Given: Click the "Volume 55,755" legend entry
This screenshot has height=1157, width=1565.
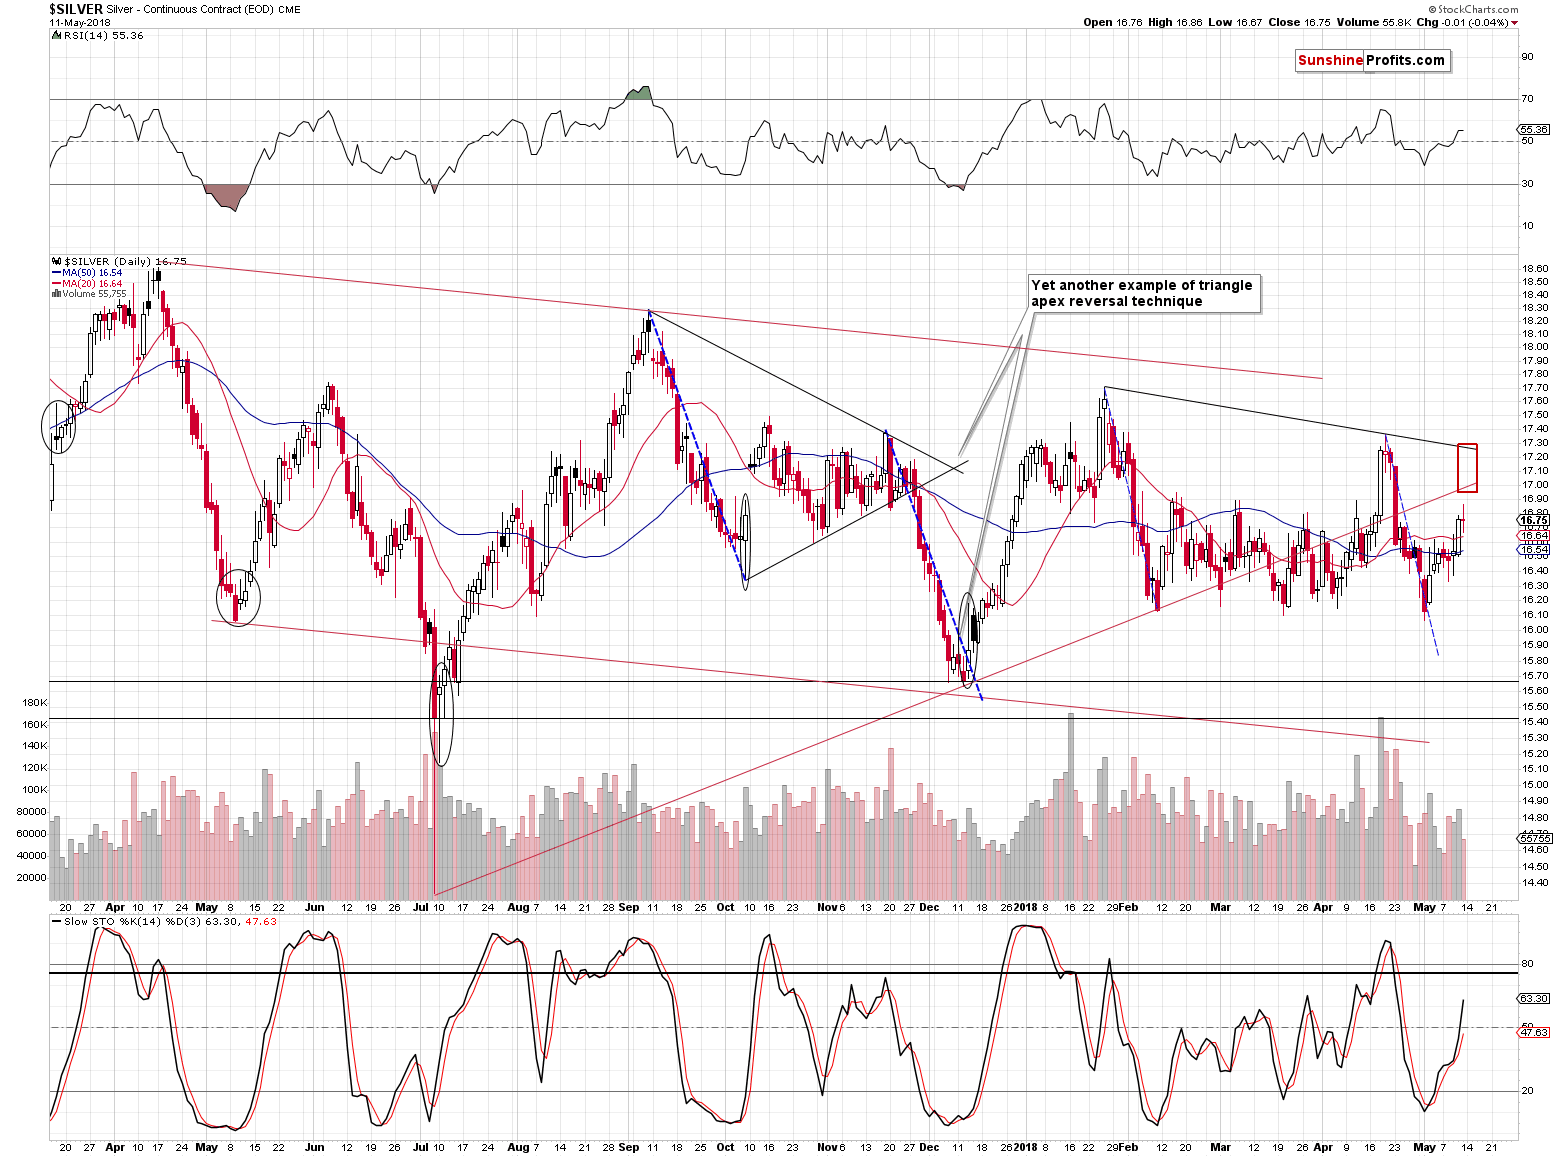Looking at the screenshot, I should [x=89, y=294].
